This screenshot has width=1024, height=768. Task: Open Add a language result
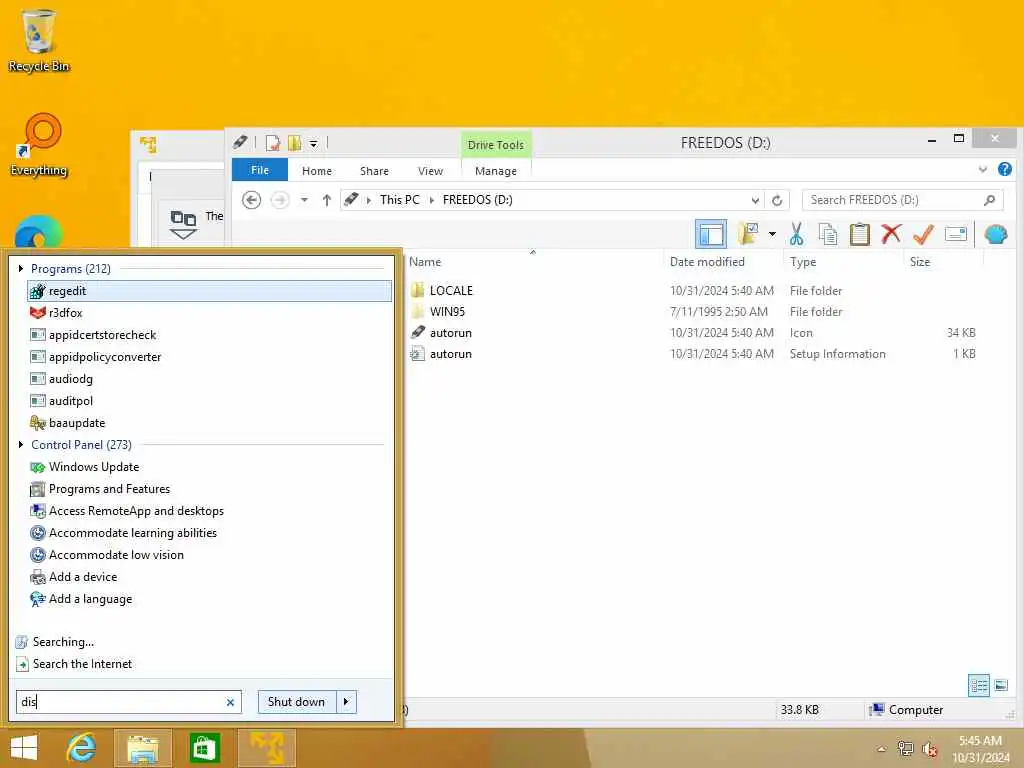[209, 599]
